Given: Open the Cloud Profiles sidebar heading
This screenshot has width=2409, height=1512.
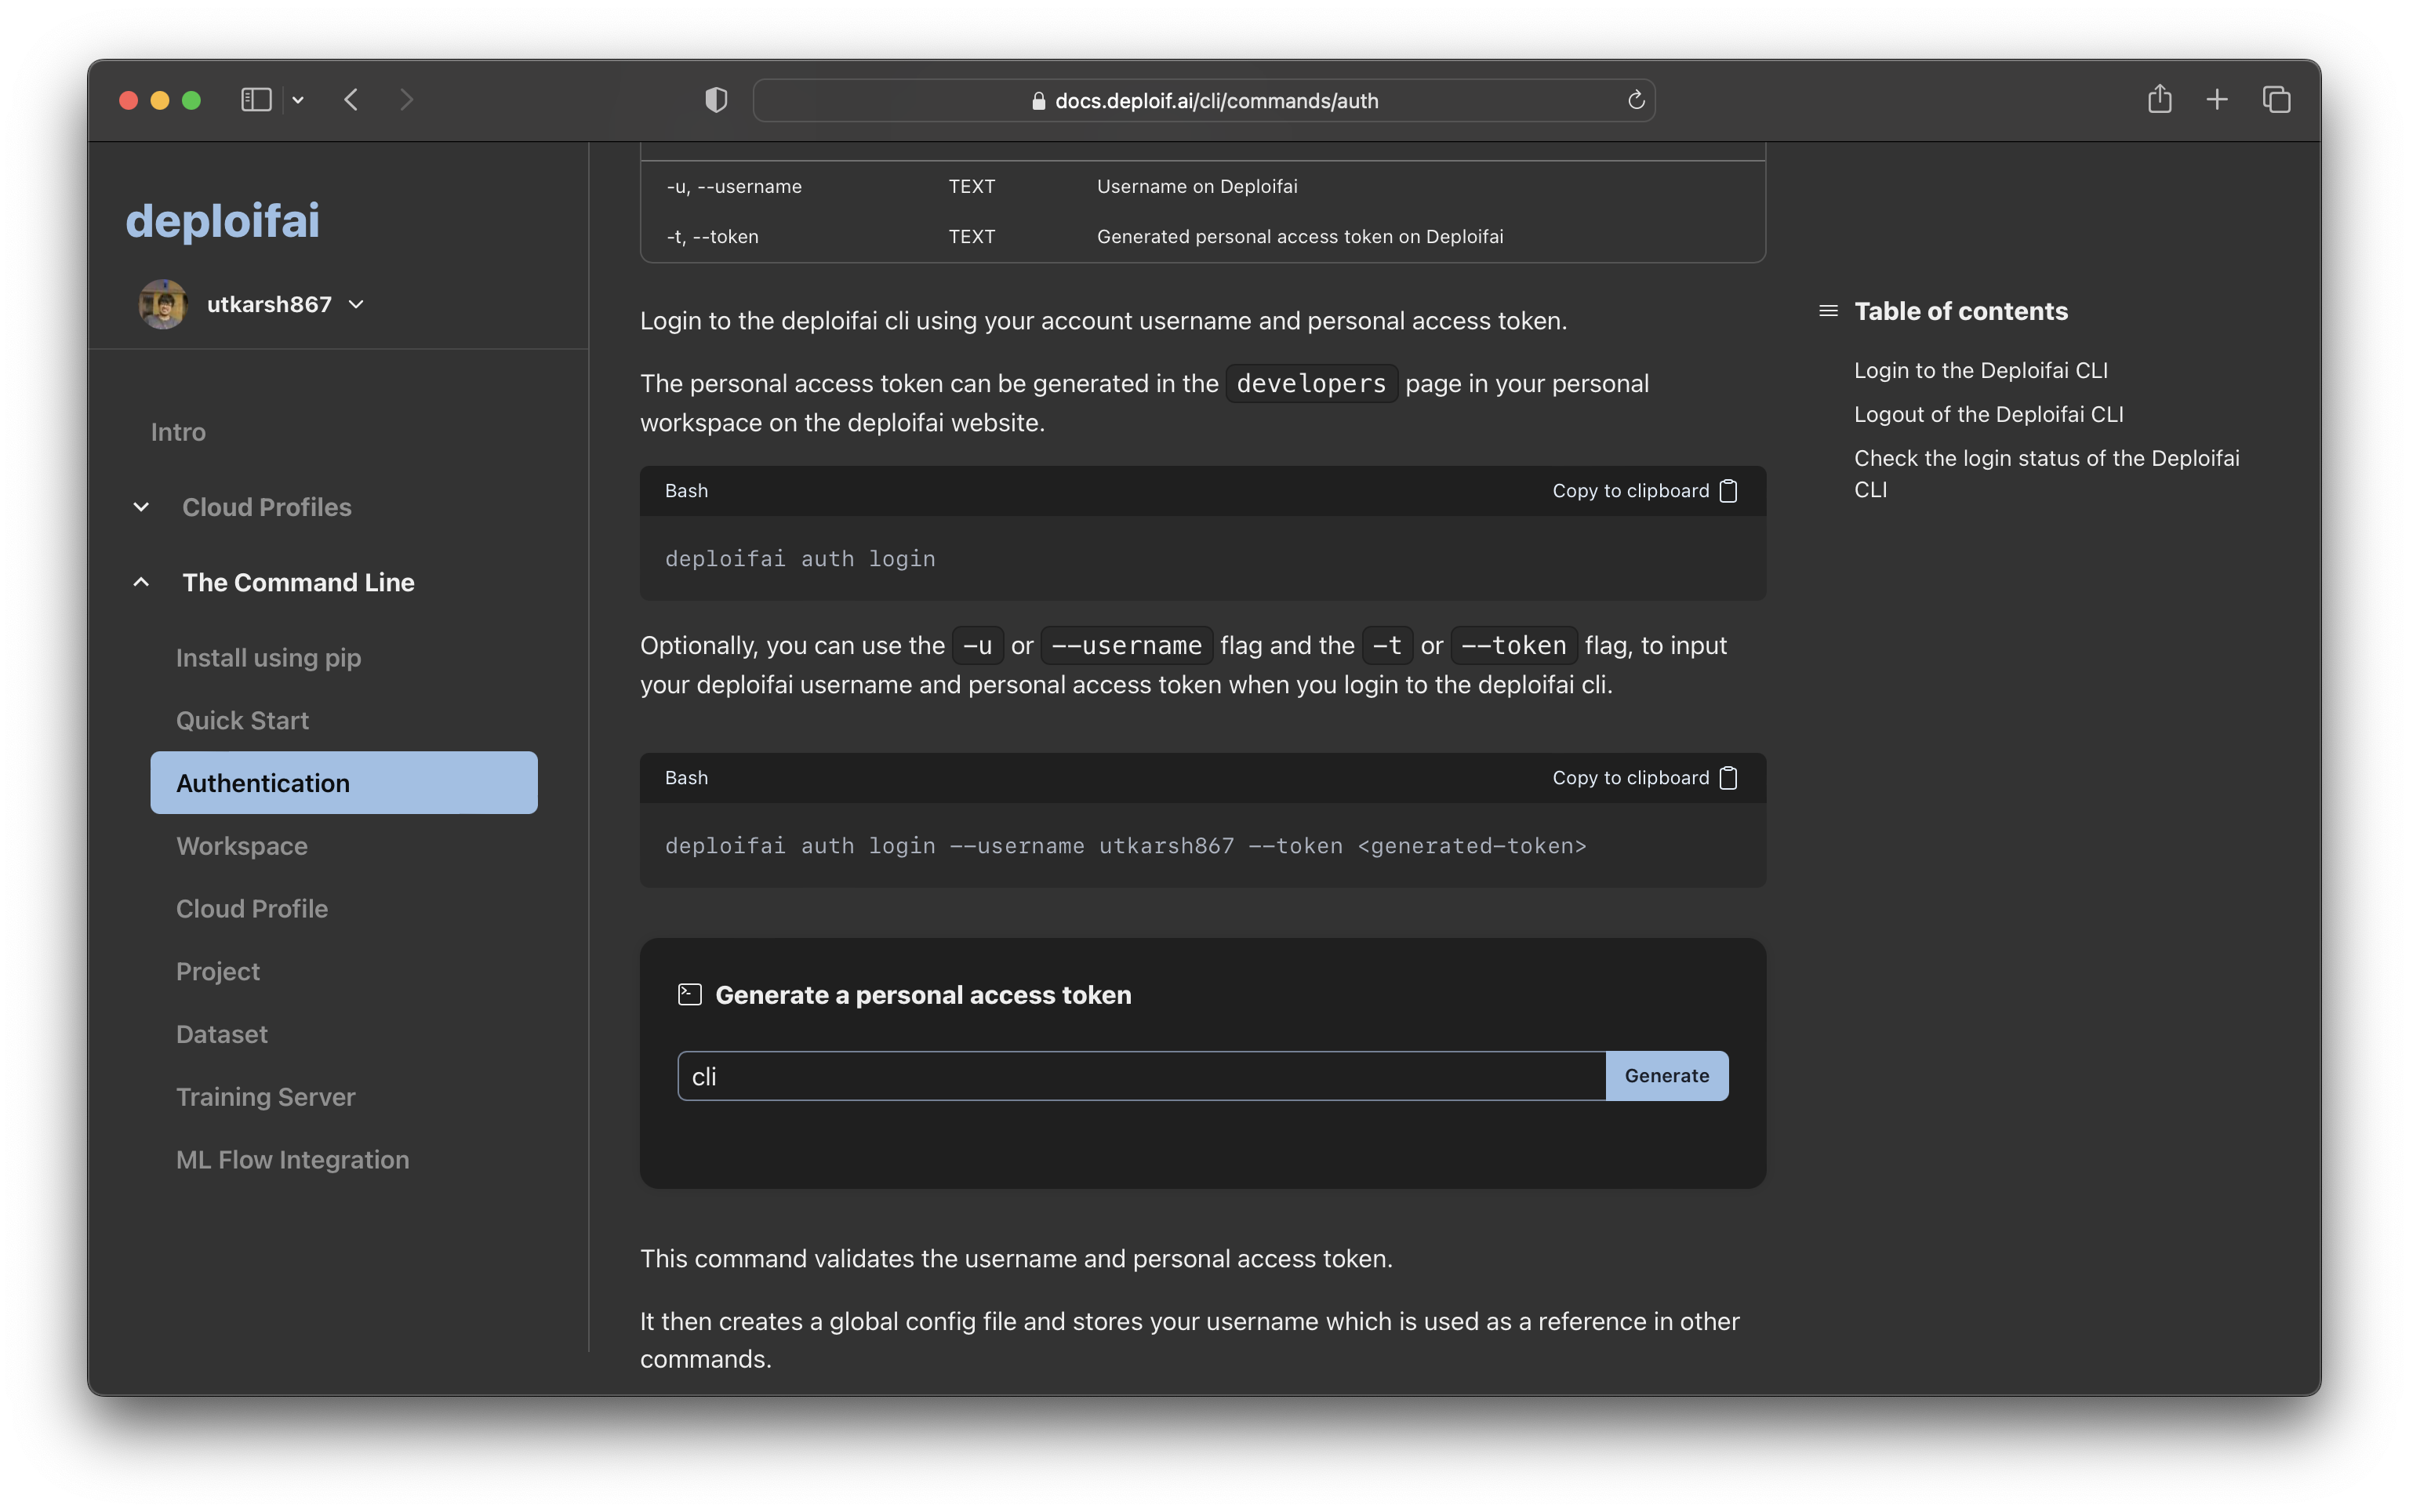Looking at the screenshot, I should coord(267,507).
